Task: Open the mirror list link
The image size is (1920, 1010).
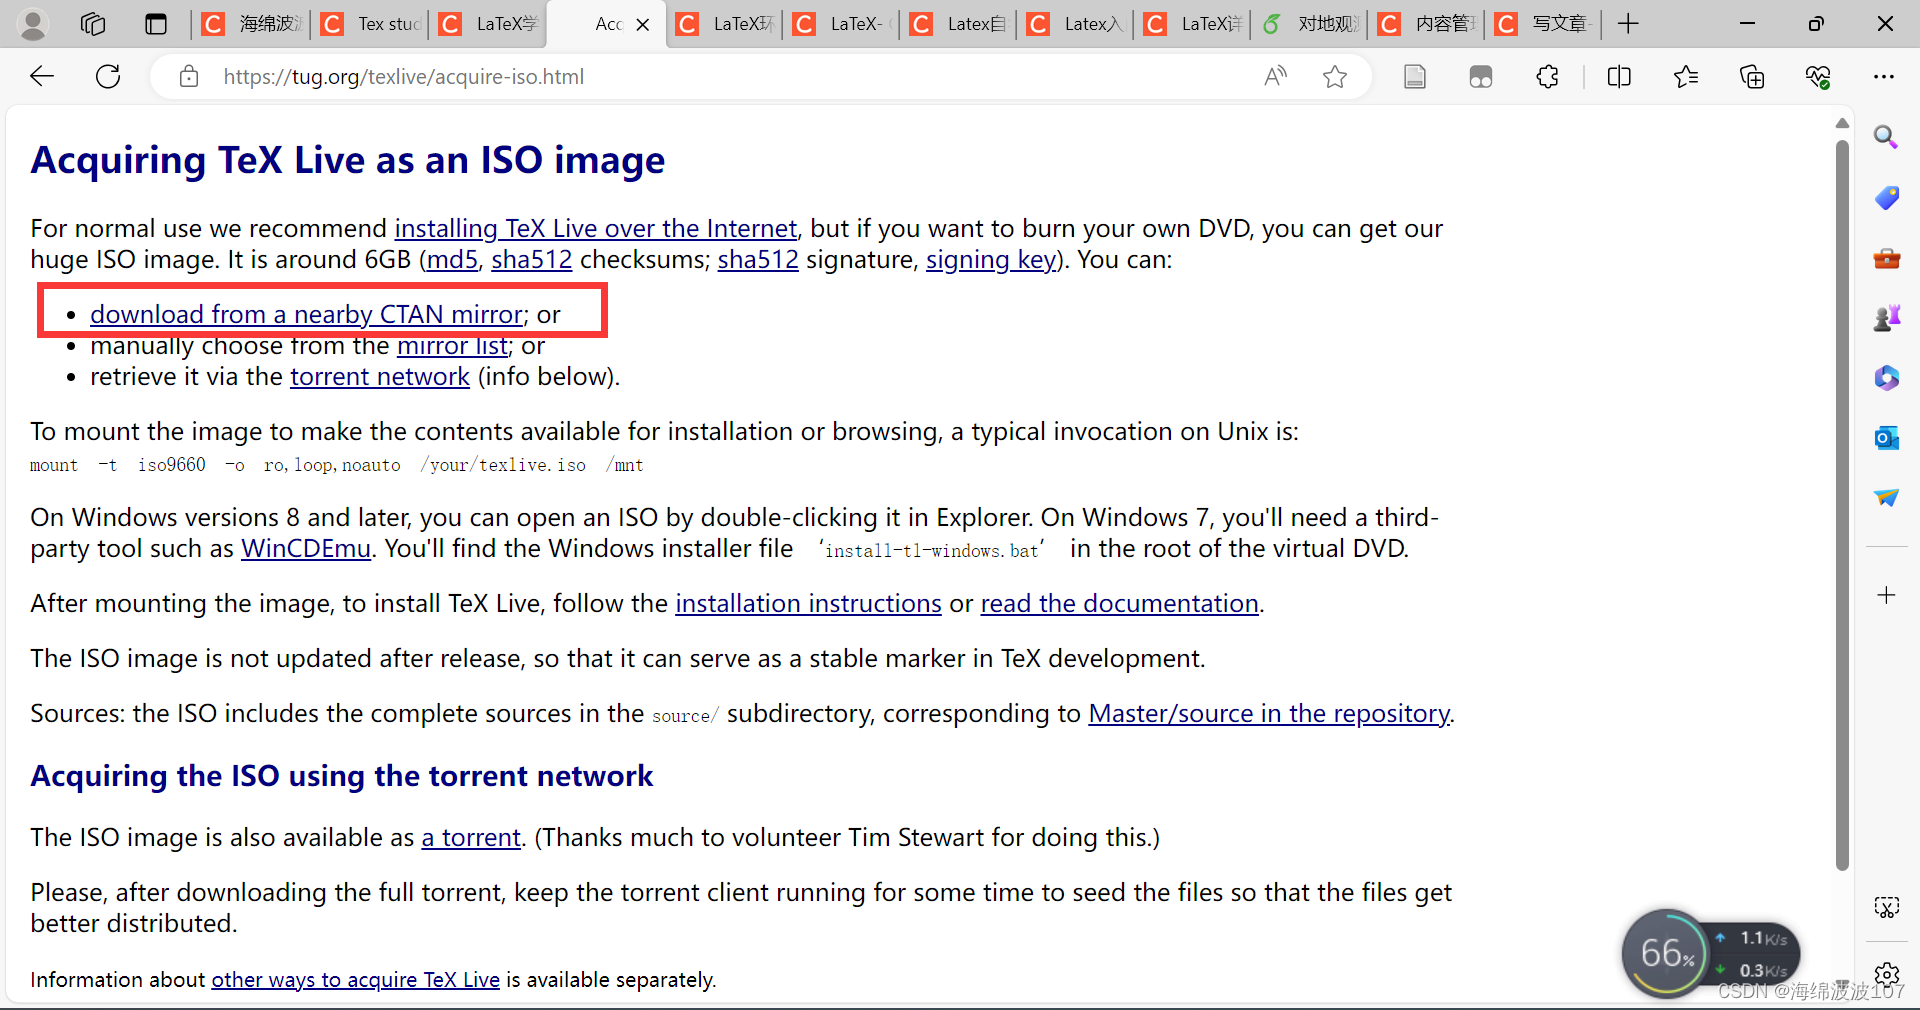Action: coord(452,346)
